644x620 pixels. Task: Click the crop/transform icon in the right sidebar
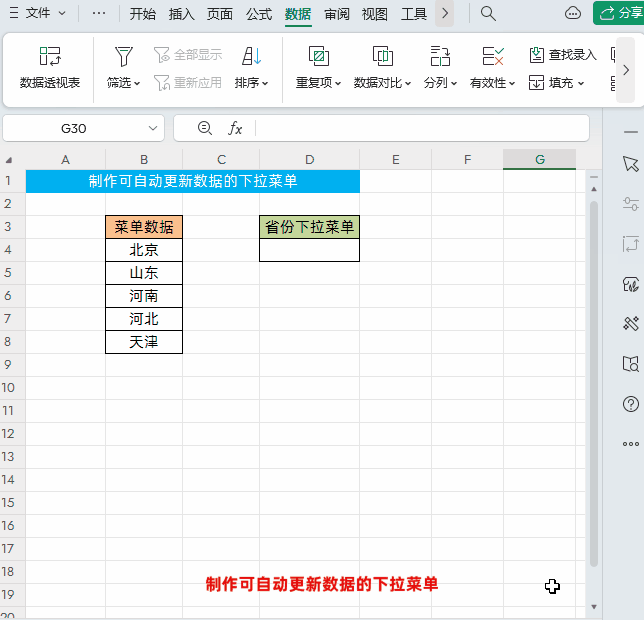pyautogui.click(x=630, y=244)
